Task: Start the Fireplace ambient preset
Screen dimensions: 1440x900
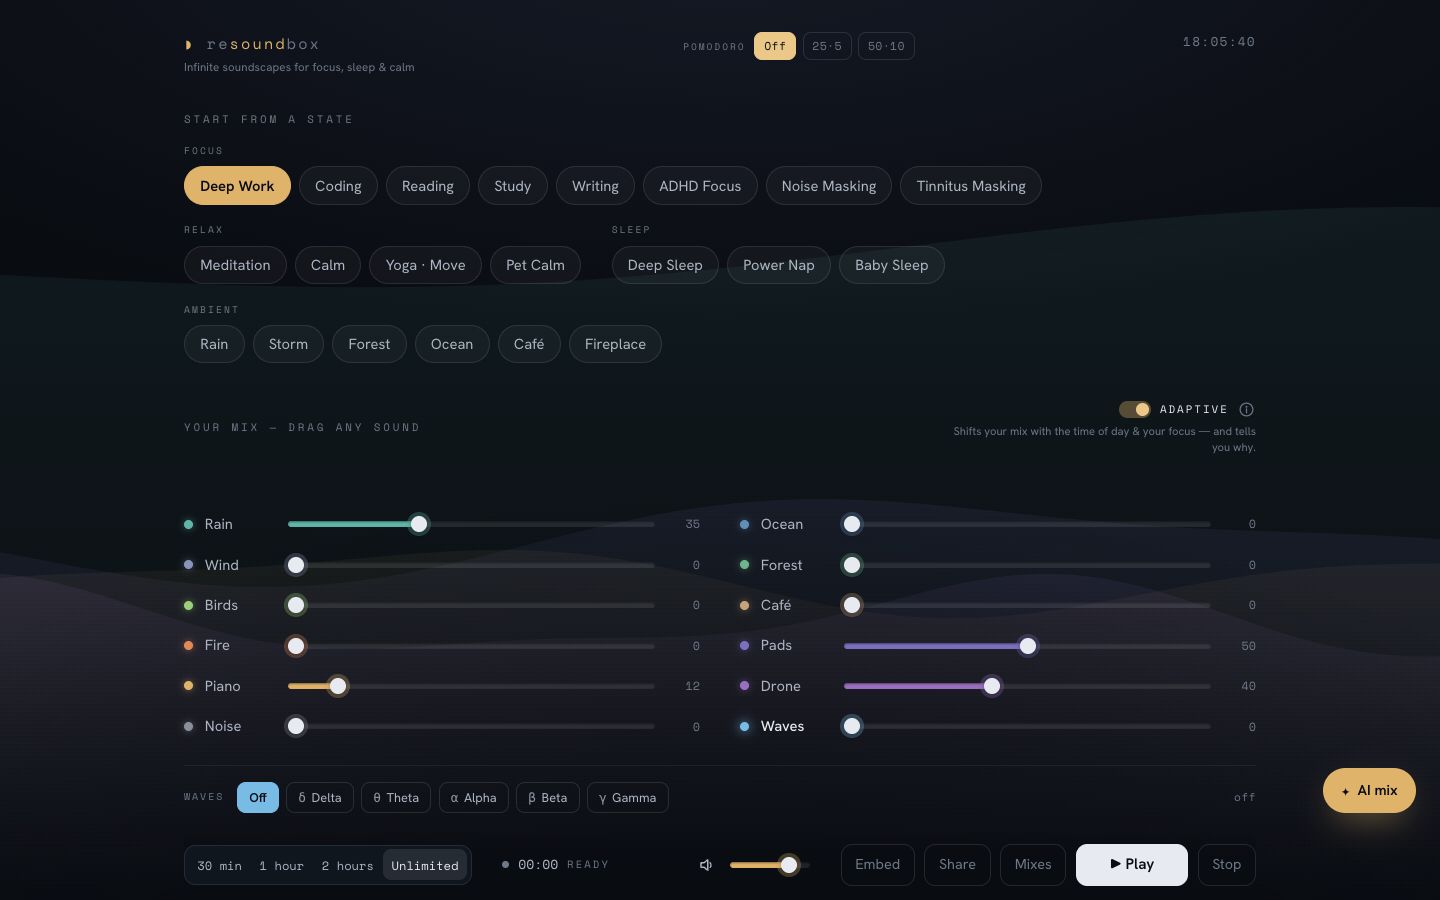Action: pyautogui.click(x=615, y=344)
